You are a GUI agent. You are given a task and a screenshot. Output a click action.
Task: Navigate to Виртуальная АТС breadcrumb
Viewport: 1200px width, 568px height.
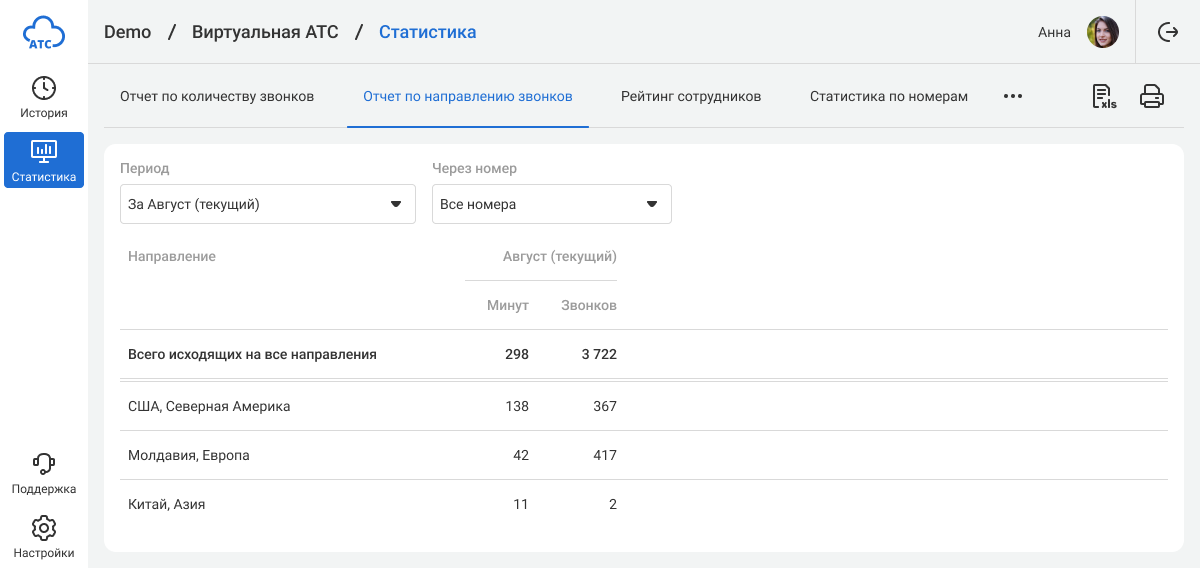[x=265, y=32]
